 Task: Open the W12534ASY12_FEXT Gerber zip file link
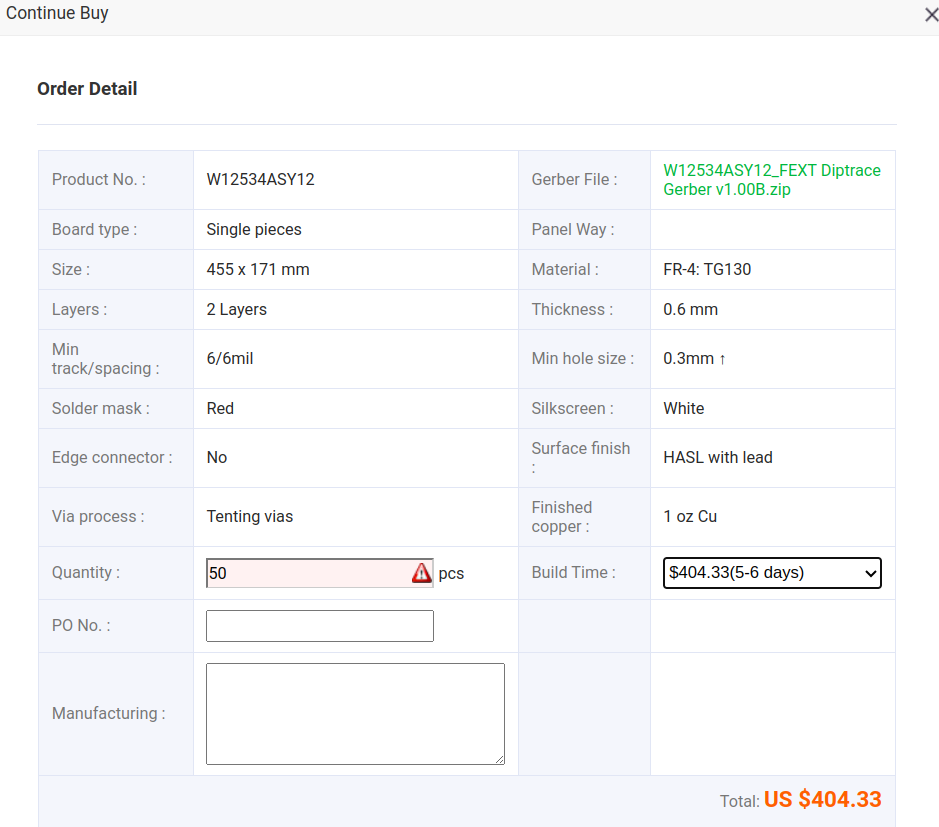(771, 180)
